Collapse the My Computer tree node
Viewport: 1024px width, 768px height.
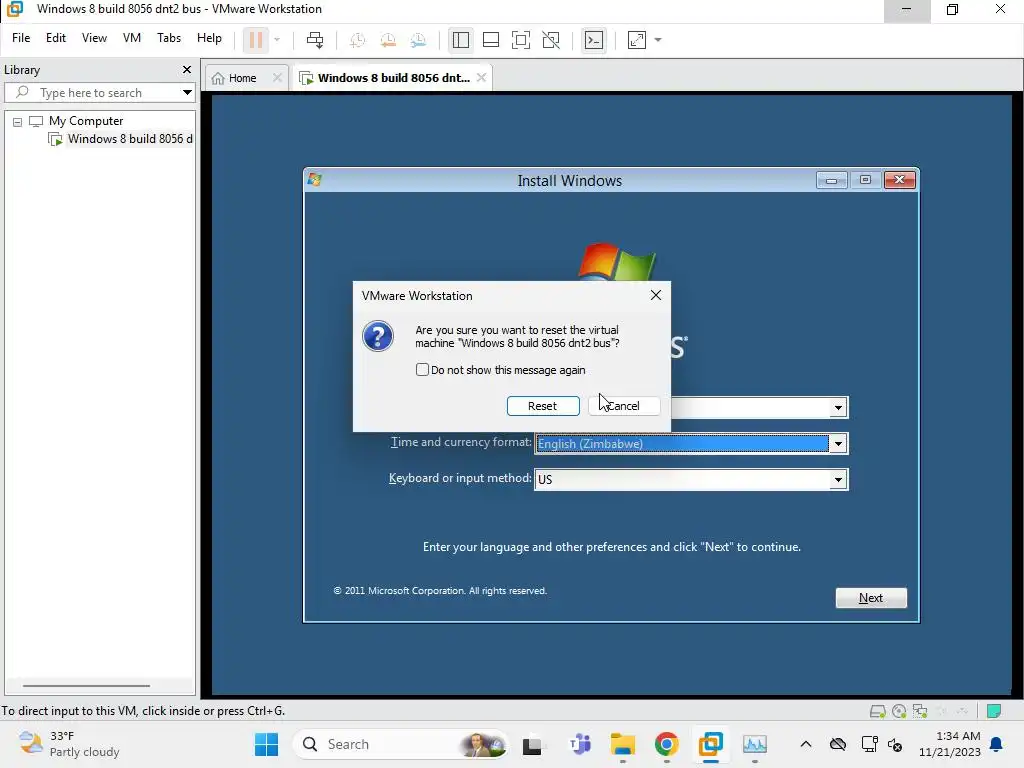pyautogui.click(x=18, y=121)
